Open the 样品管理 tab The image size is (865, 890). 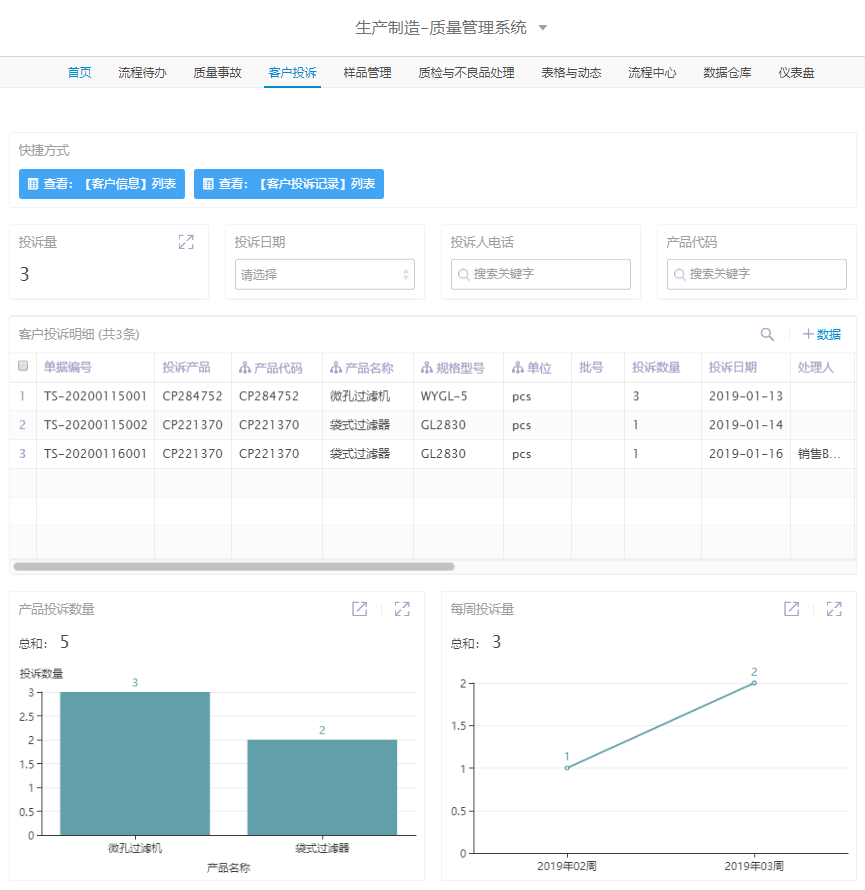tap(367, 73)
